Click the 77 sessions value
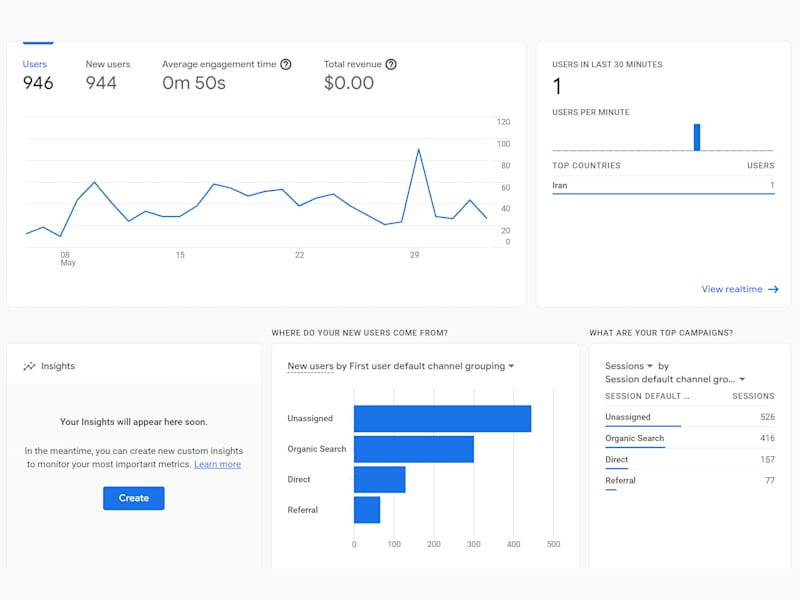800x600 pixels. [770, 481]
